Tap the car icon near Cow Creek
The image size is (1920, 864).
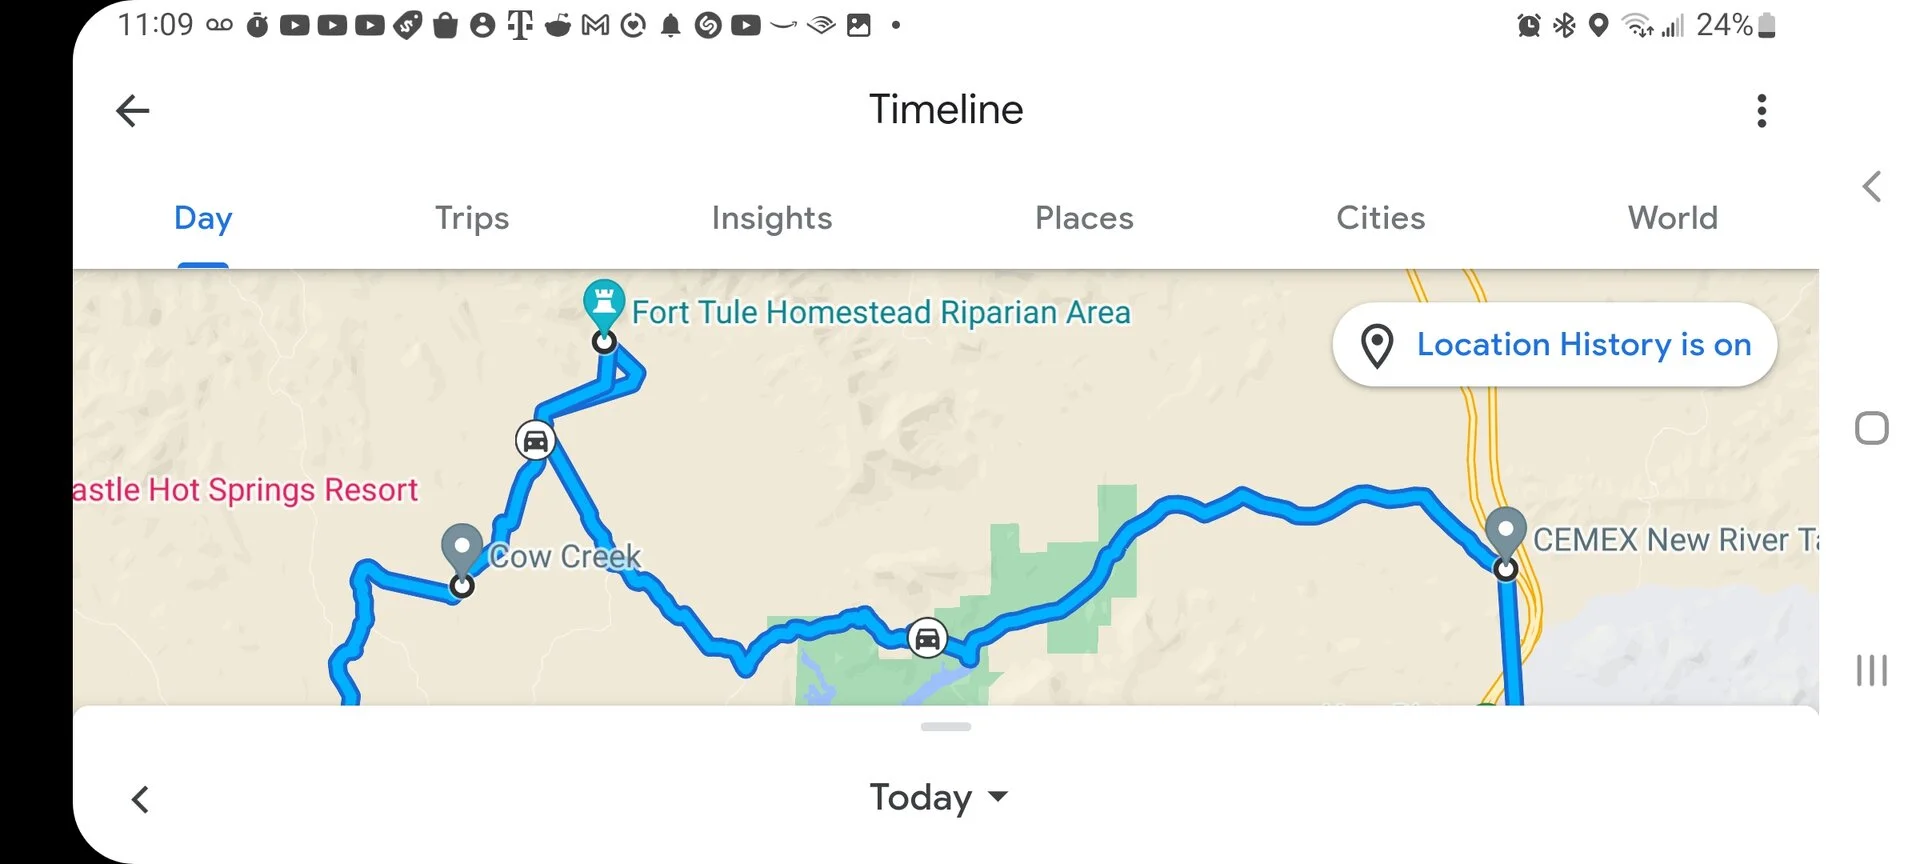[536, 440]
